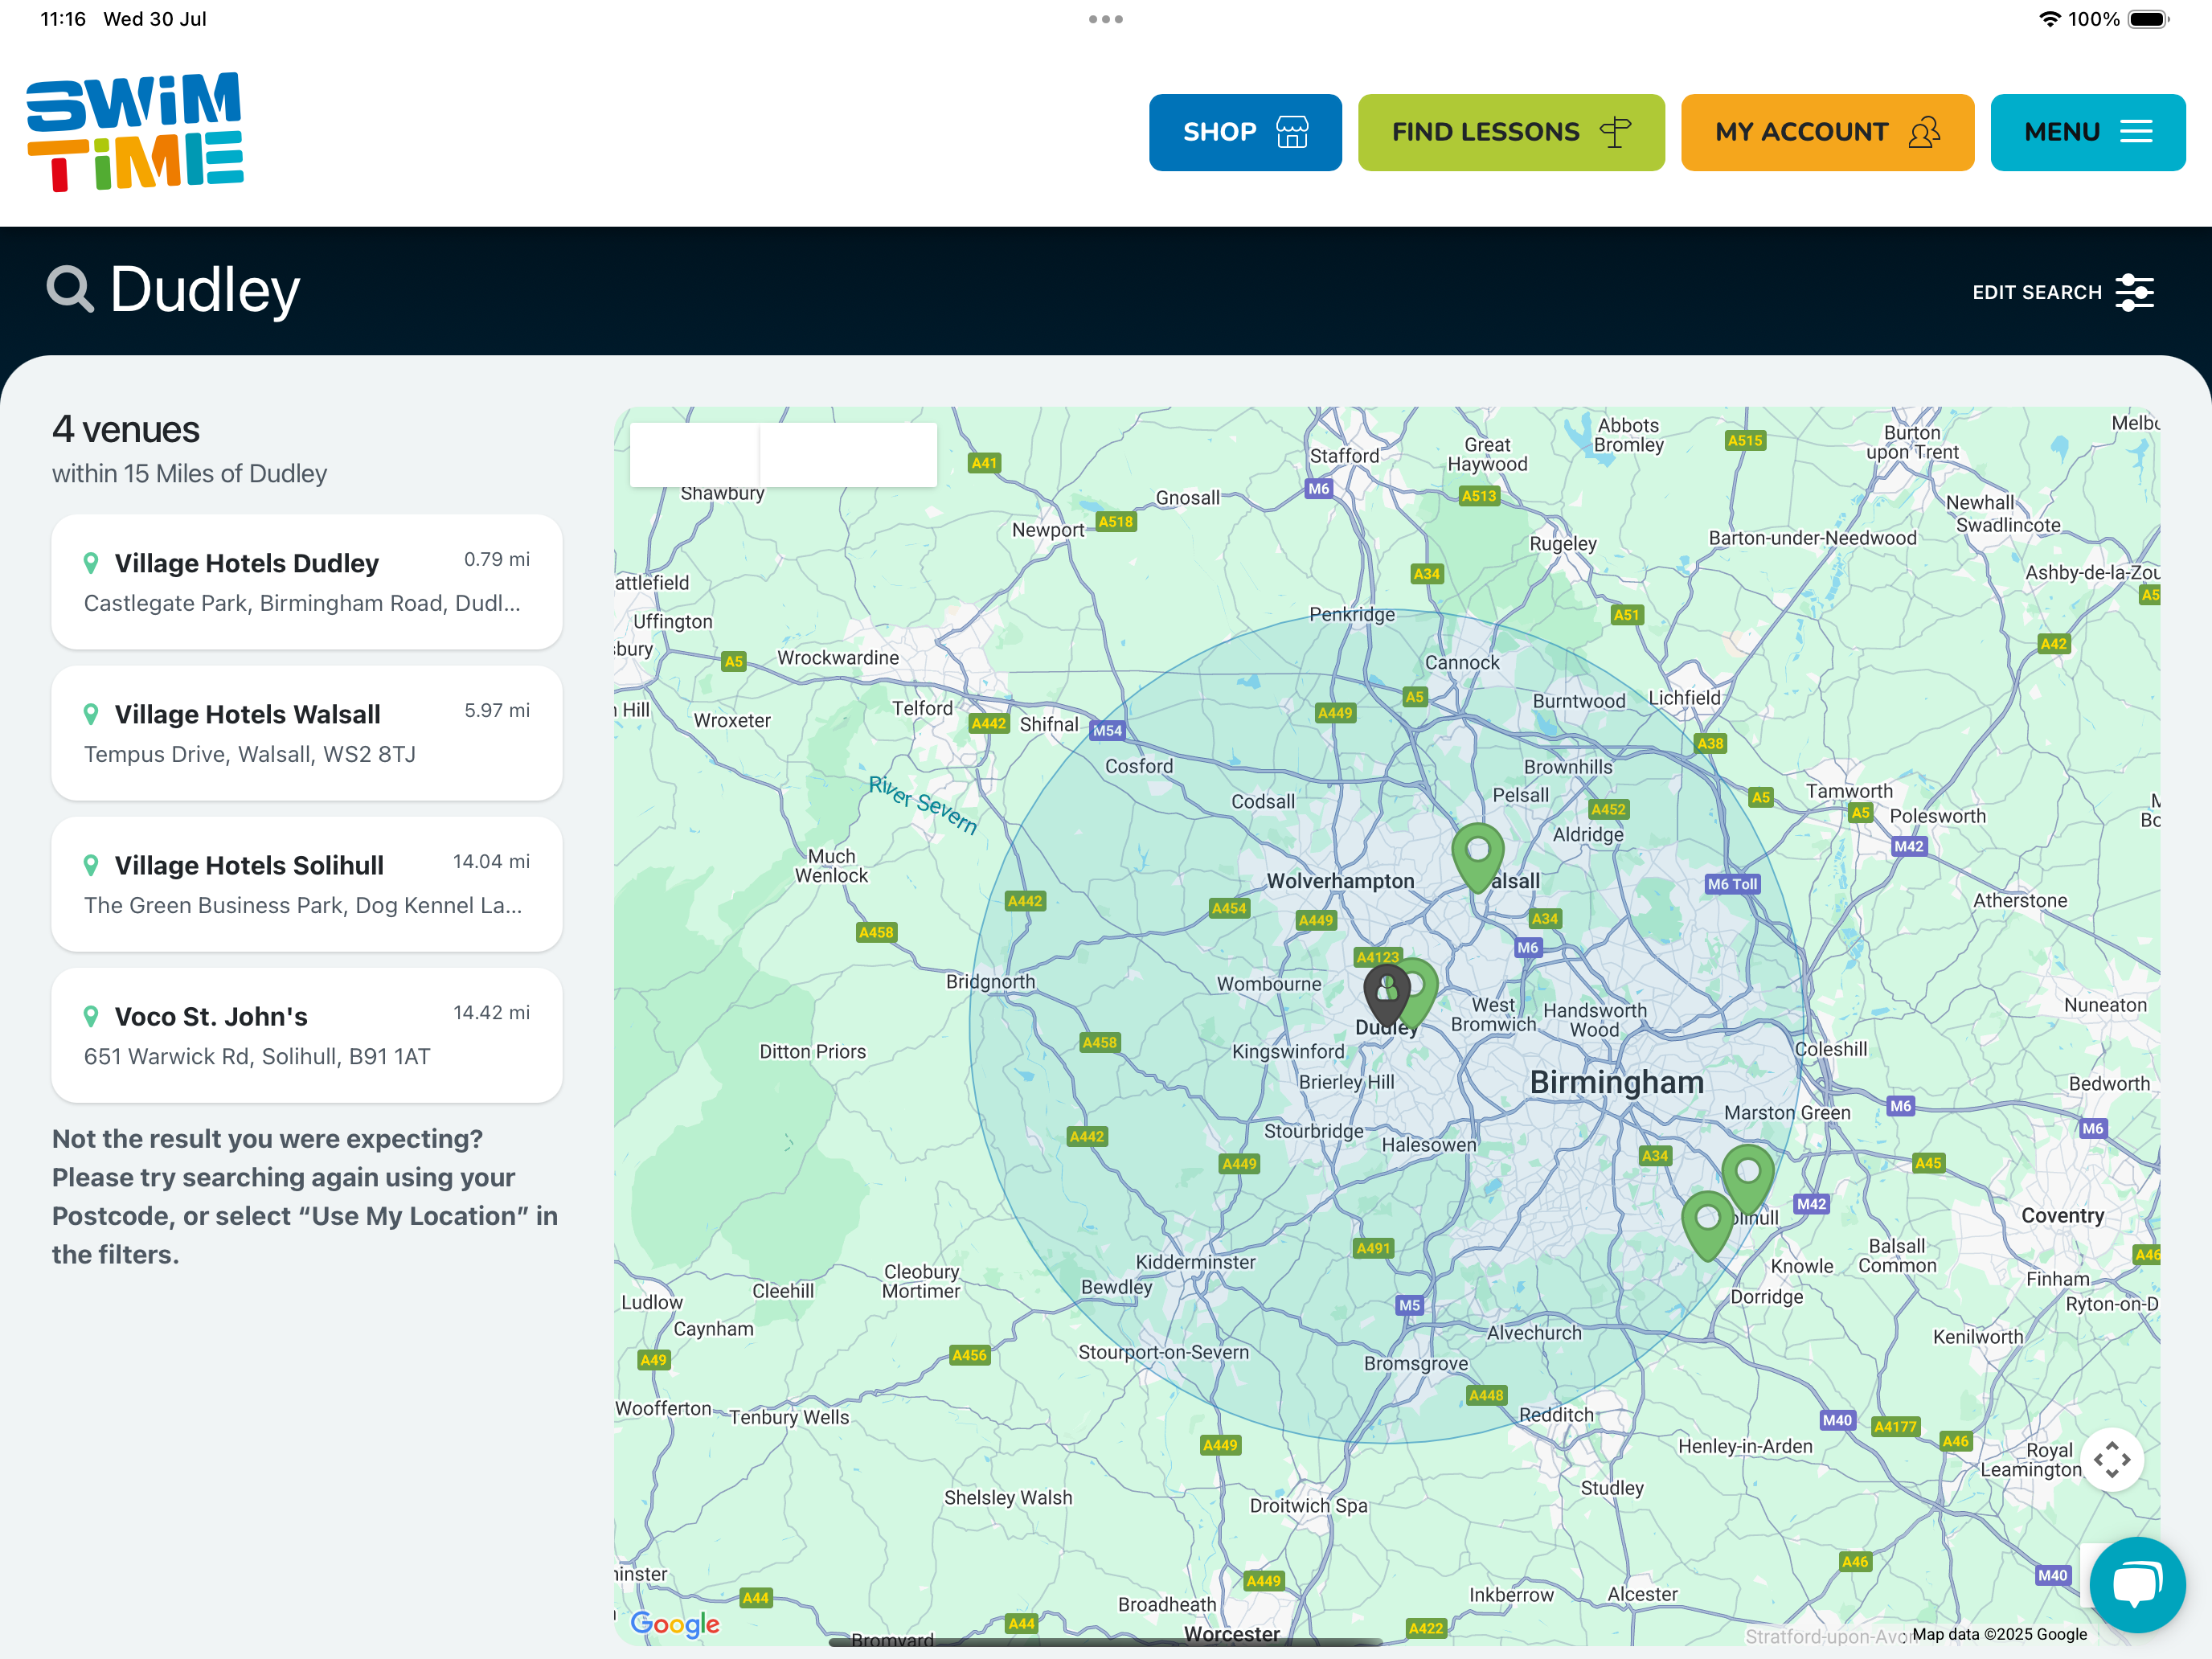This screenshot has width=2212, height=1659.
Task: Click the Wolverhampton label on the map
Action: [x=1340, y=880]
